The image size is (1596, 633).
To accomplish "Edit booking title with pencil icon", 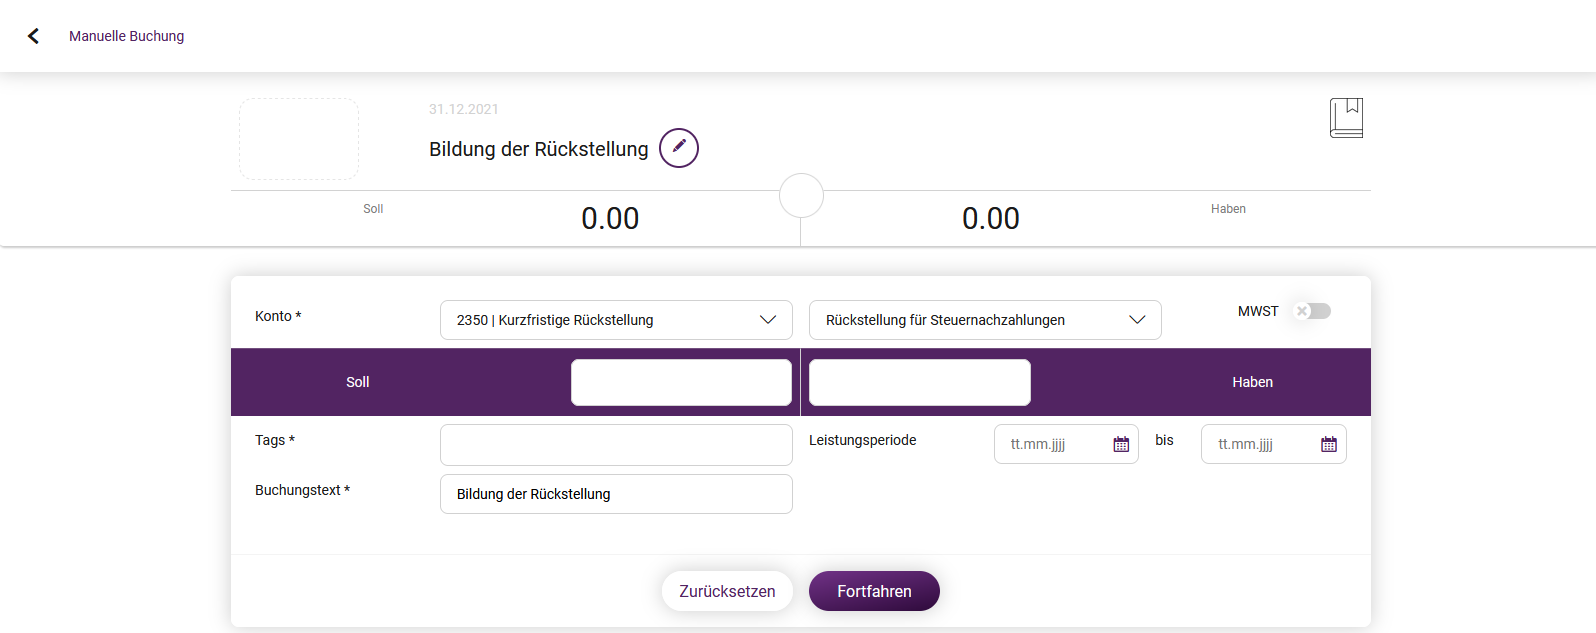I will (679, 148).
